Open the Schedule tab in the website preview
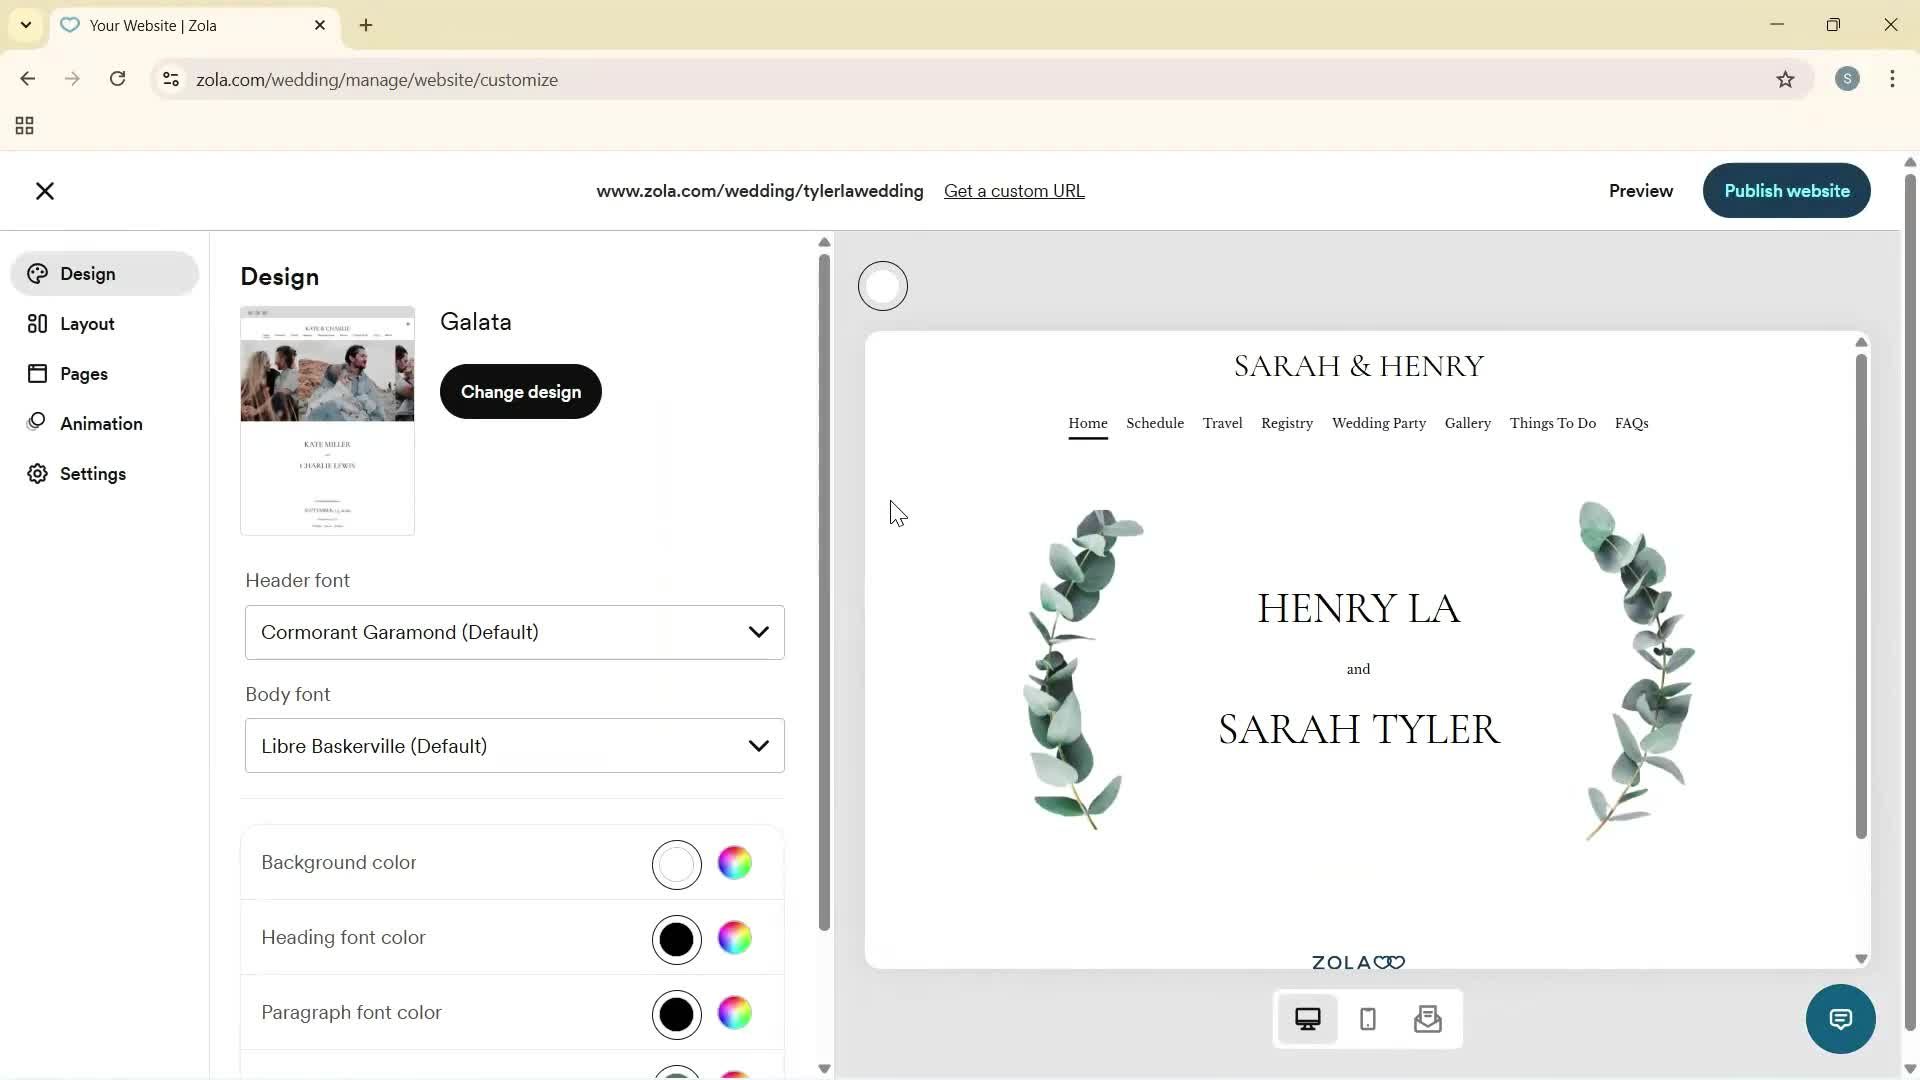The height and width of the screenshot is (1080, 1920). click(1154, 423)
